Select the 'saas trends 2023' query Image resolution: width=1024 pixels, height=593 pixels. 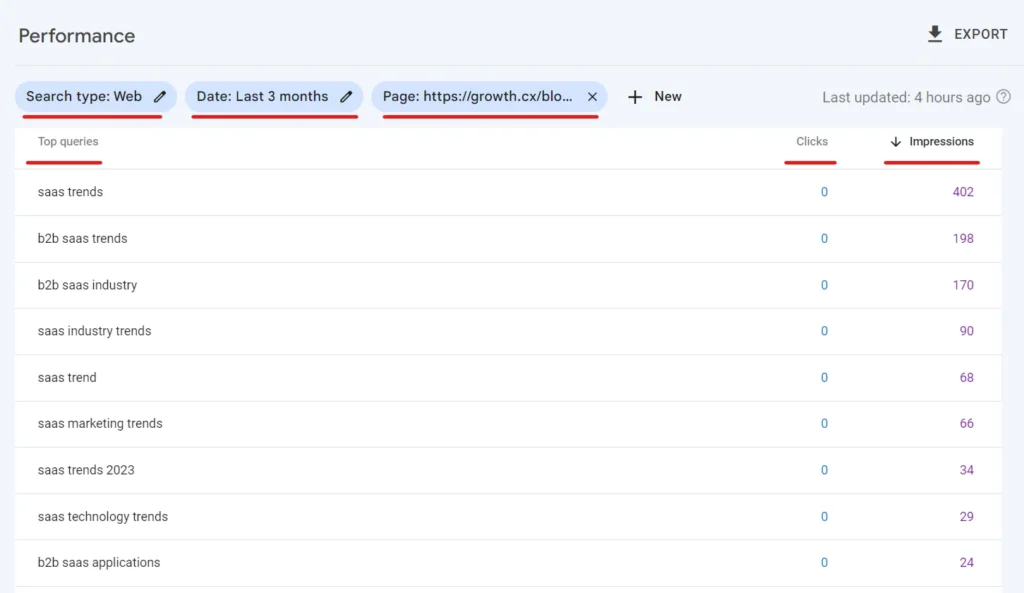click(86, 470)
